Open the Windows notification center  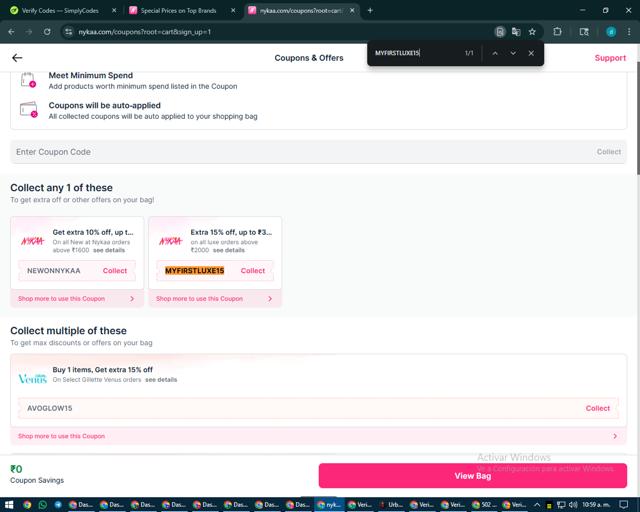tap(624, 505)
